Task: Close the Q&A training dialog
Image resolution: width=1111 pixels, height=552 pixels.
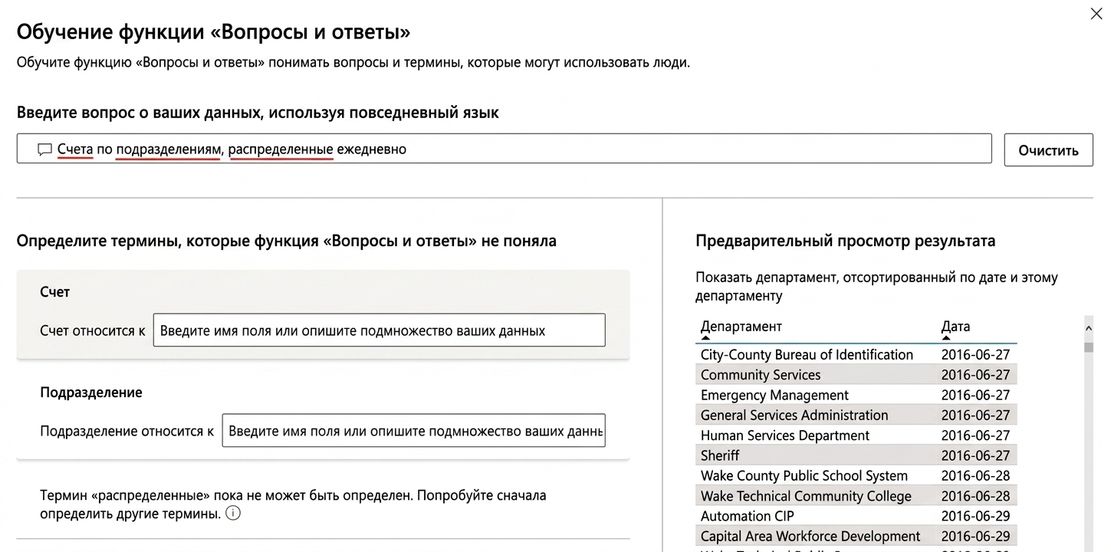Action: [1095, 14]
